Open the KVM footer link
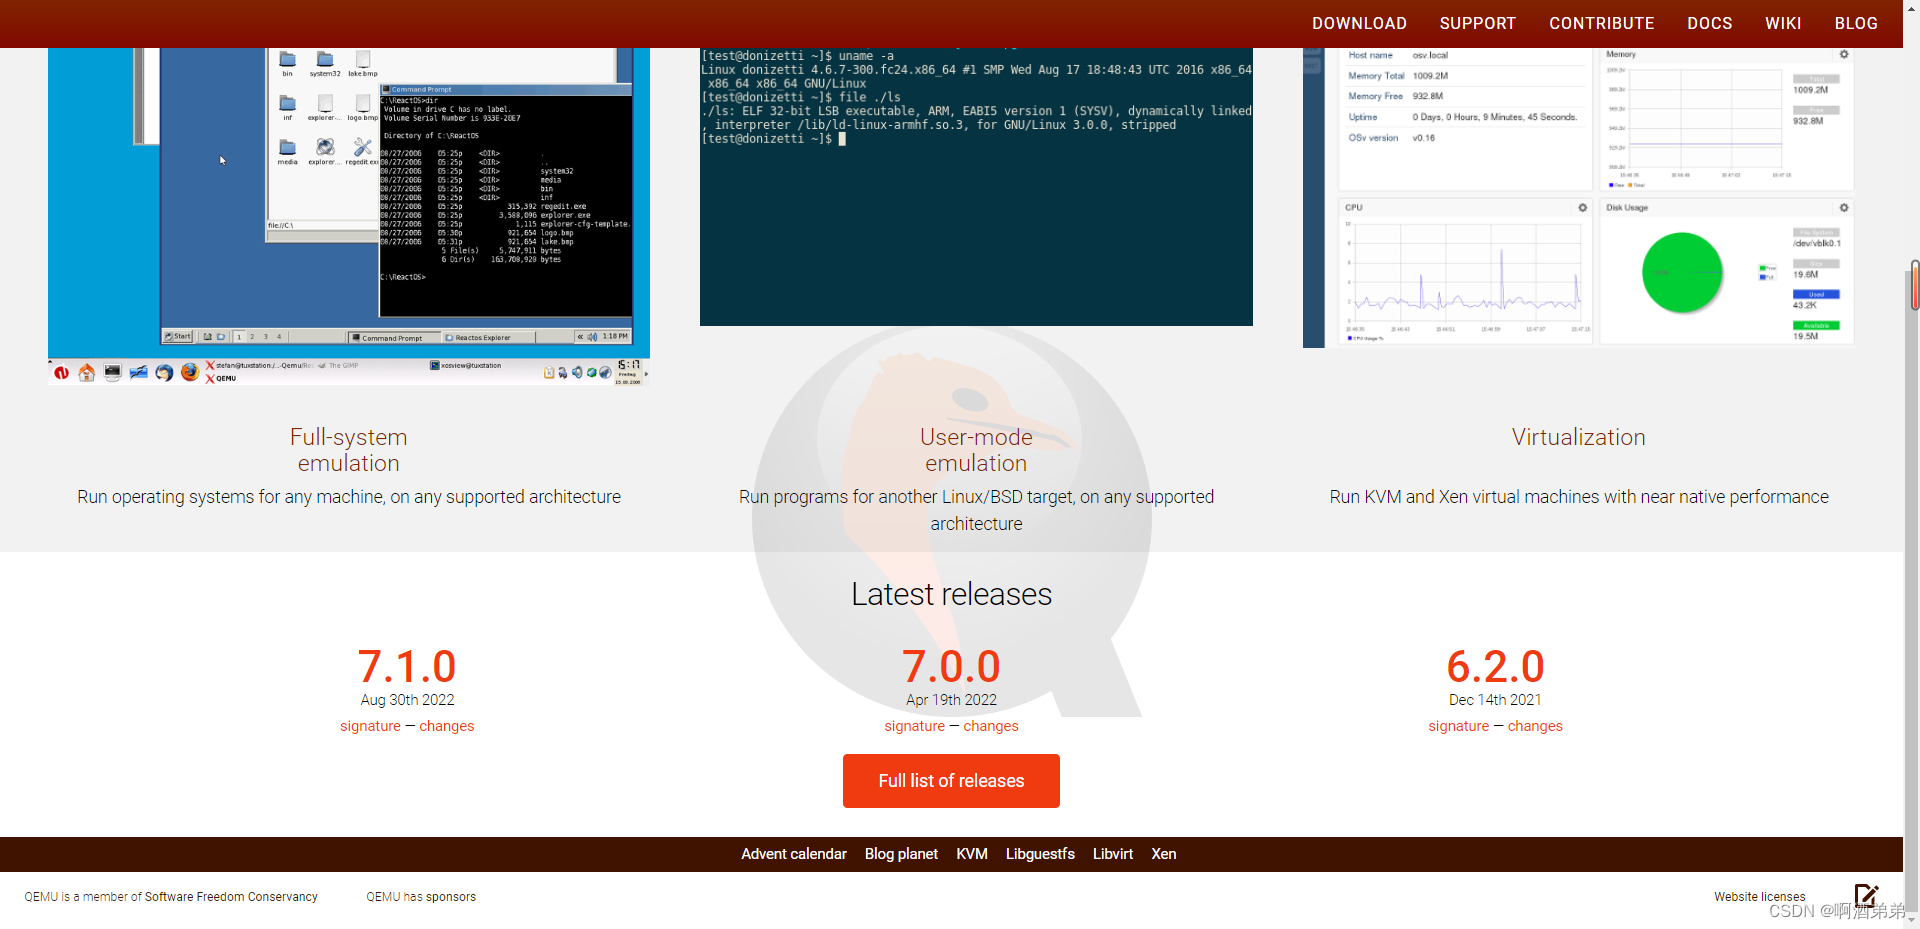 pyautogui.click(x=972, y=854)
